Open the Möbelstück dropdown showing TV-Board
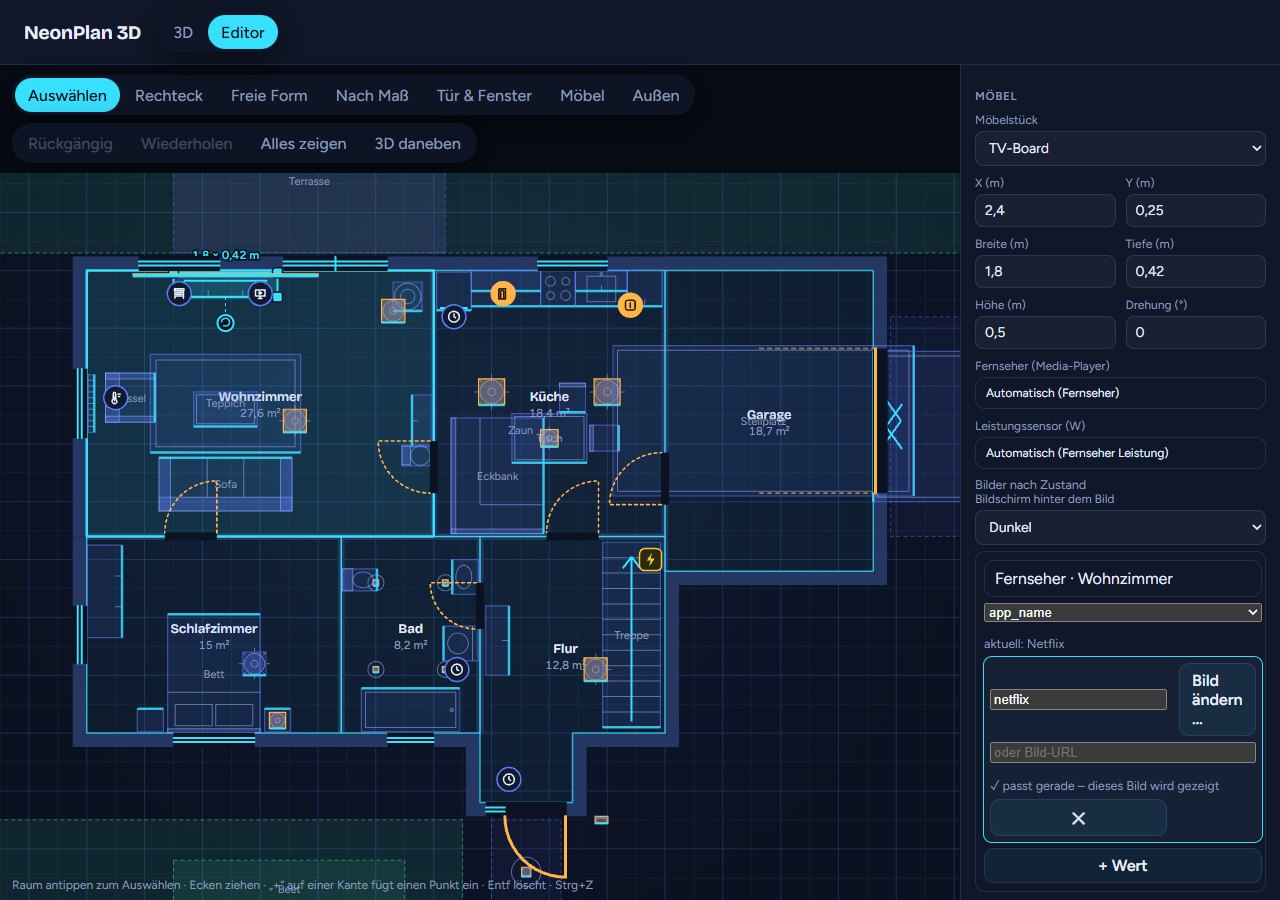Screen dimensions: 1280x900 (1120, 148)
